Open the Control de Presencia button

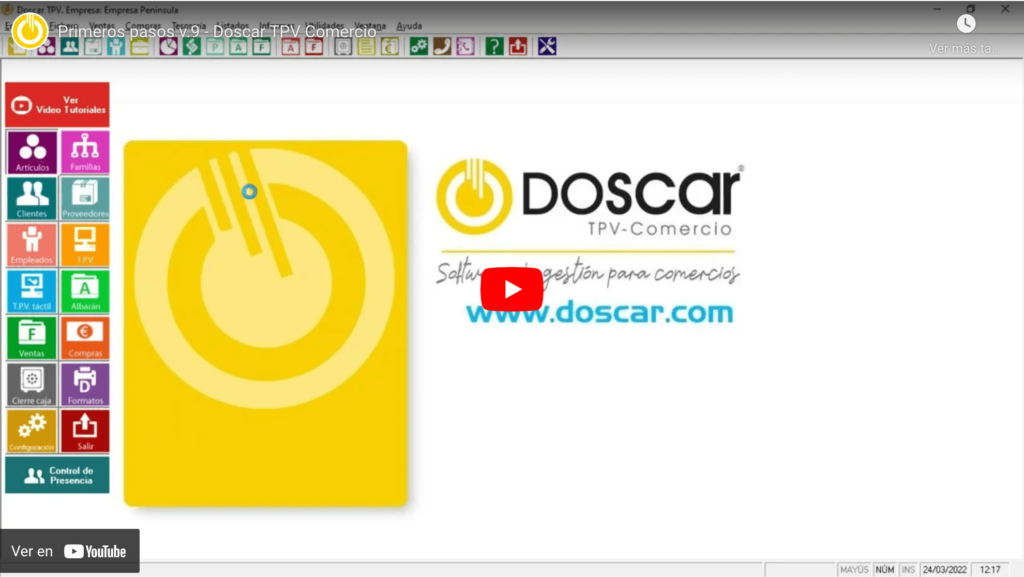coord(57,475)
